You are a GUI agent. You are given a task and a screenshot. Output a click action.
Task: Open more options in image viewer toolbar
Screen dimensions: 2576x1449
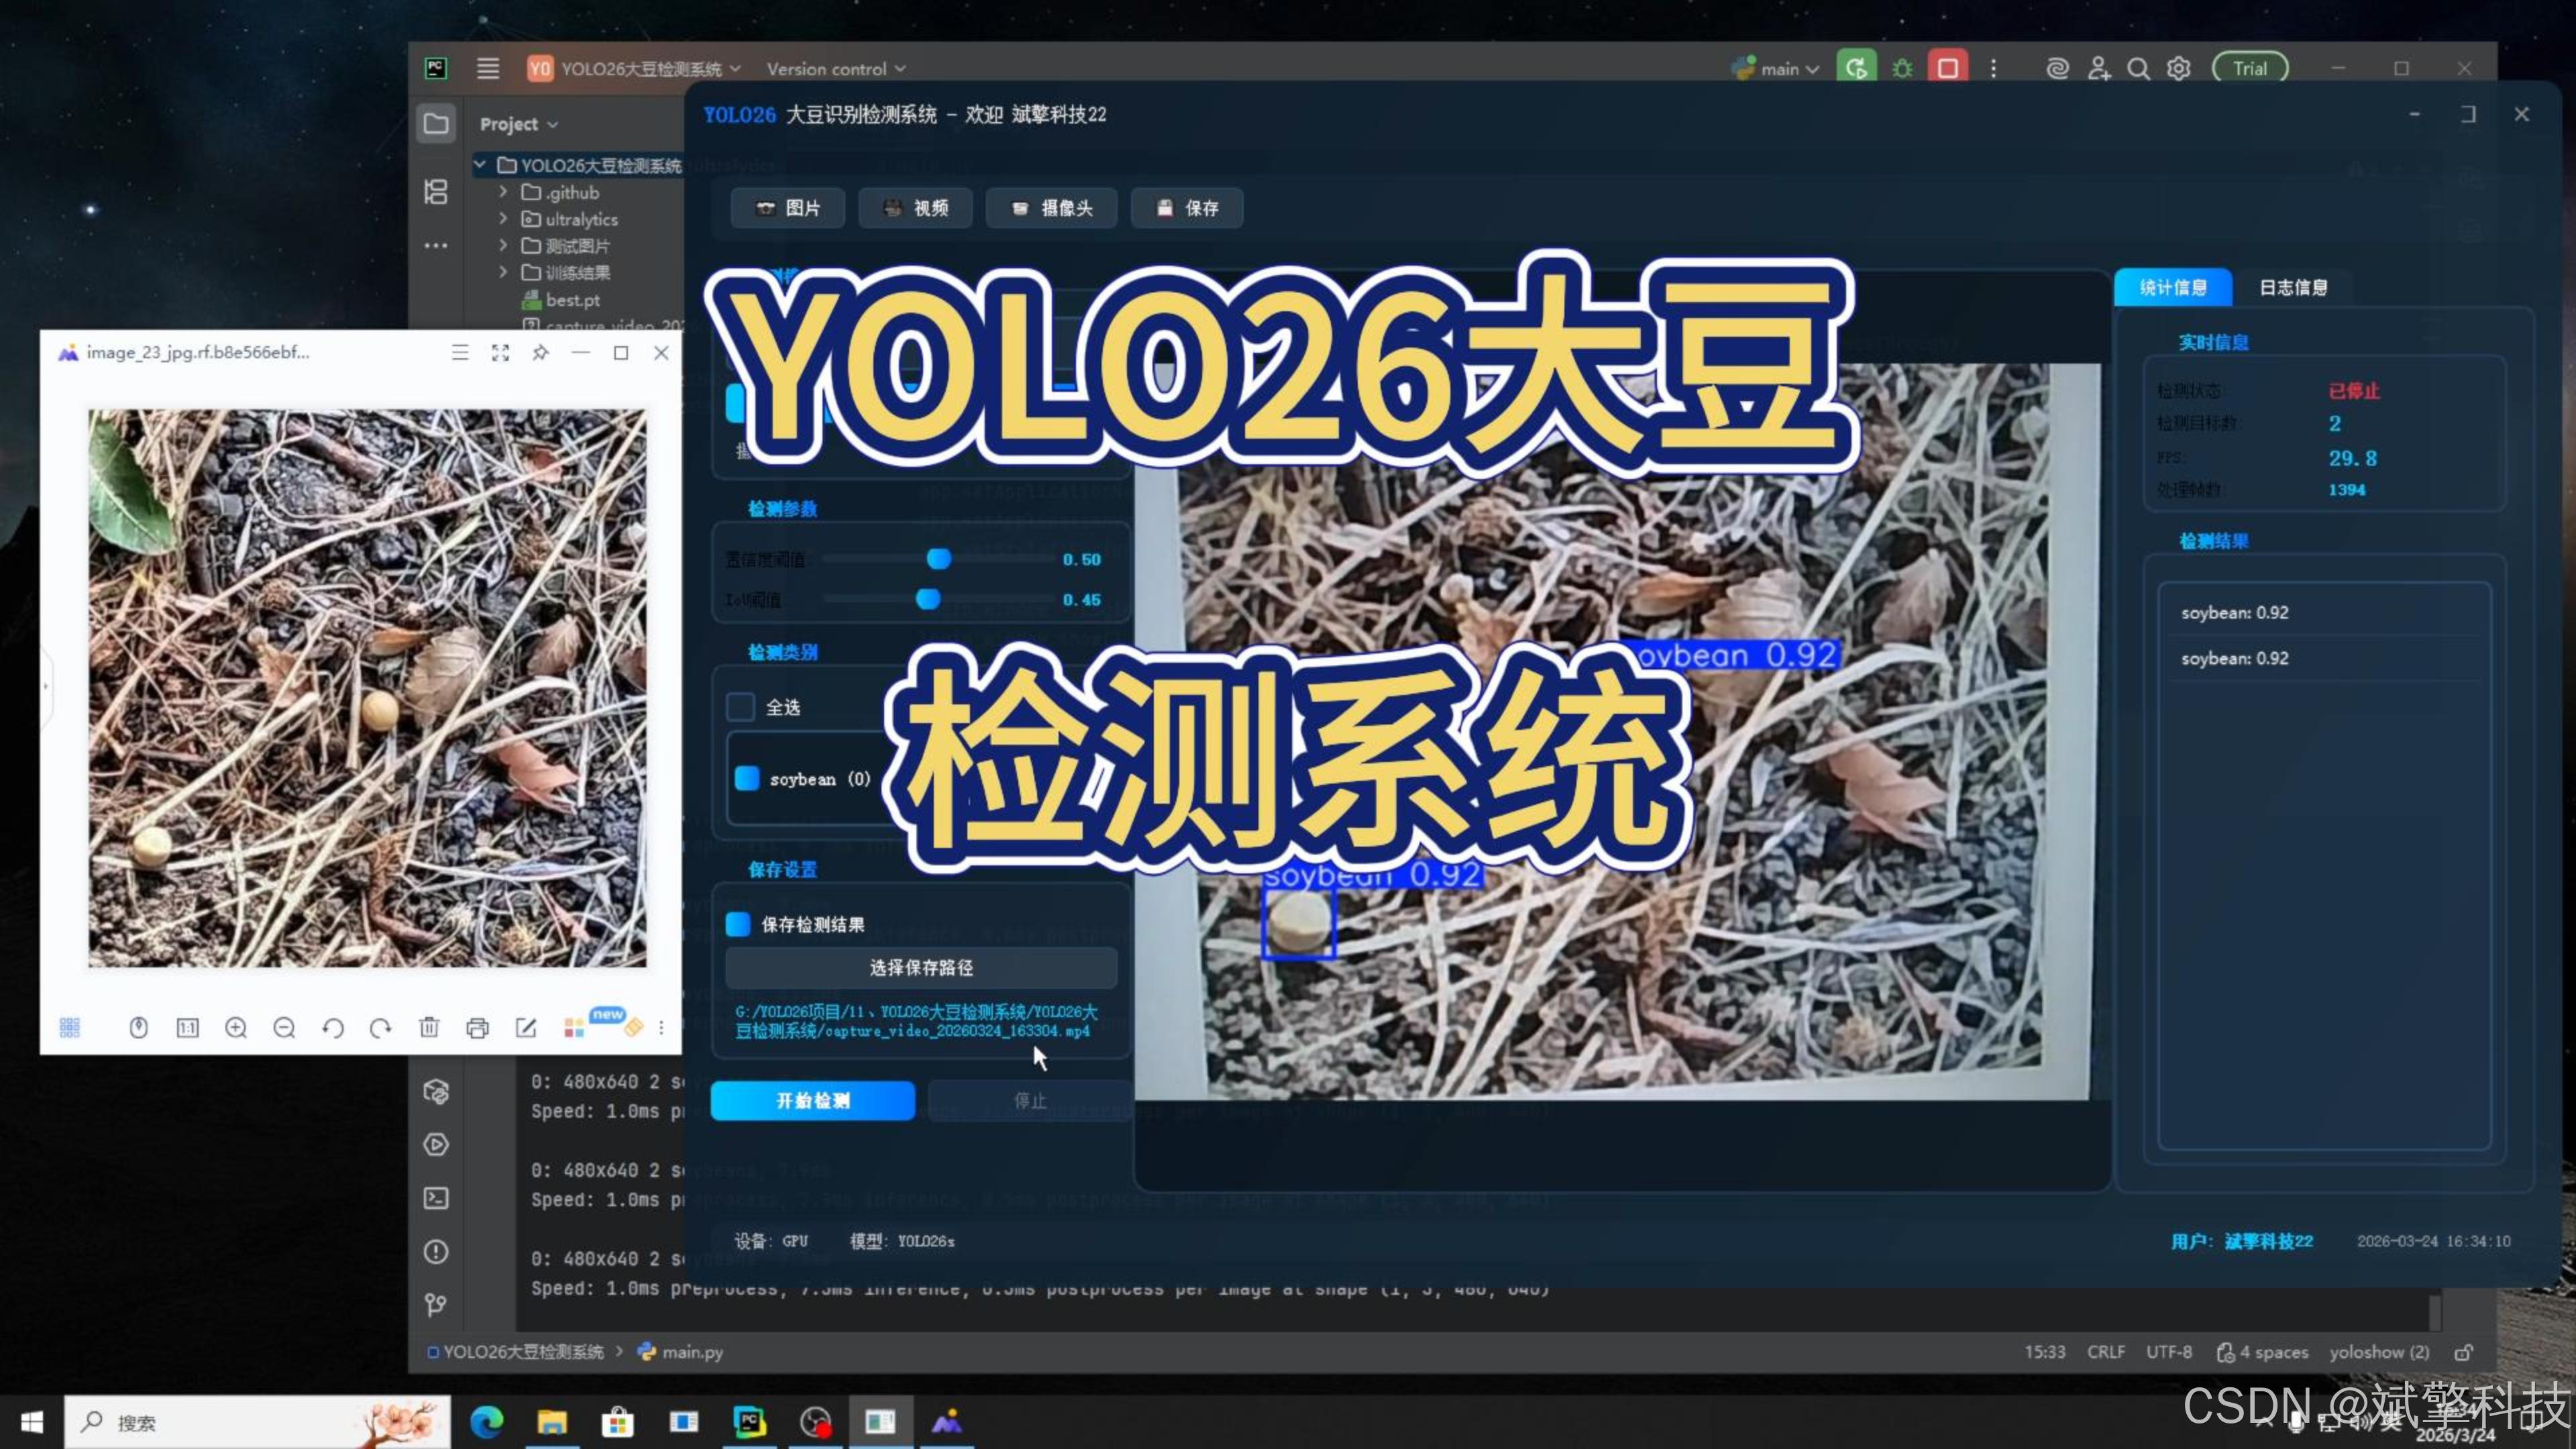(661, 1028)
